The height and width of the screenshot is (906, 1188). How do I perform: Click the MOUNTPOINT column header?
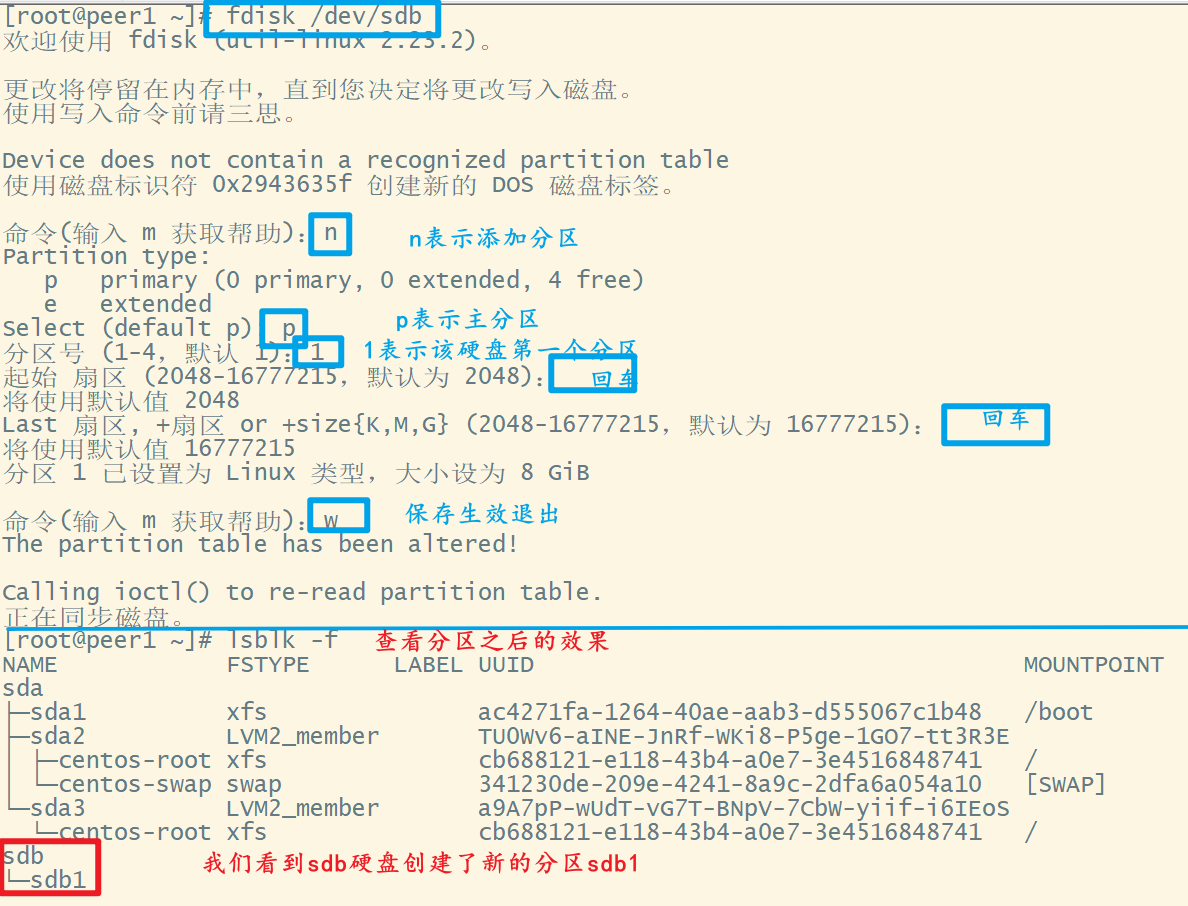click(x=1093, y=665)
